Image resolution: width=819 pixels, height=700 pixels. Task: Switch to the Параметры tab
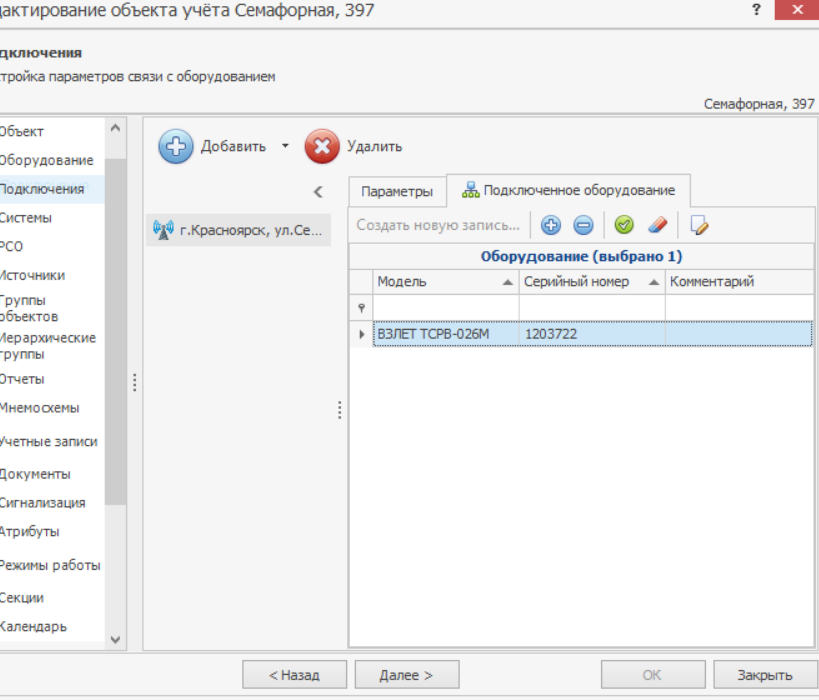click(397, 191)
